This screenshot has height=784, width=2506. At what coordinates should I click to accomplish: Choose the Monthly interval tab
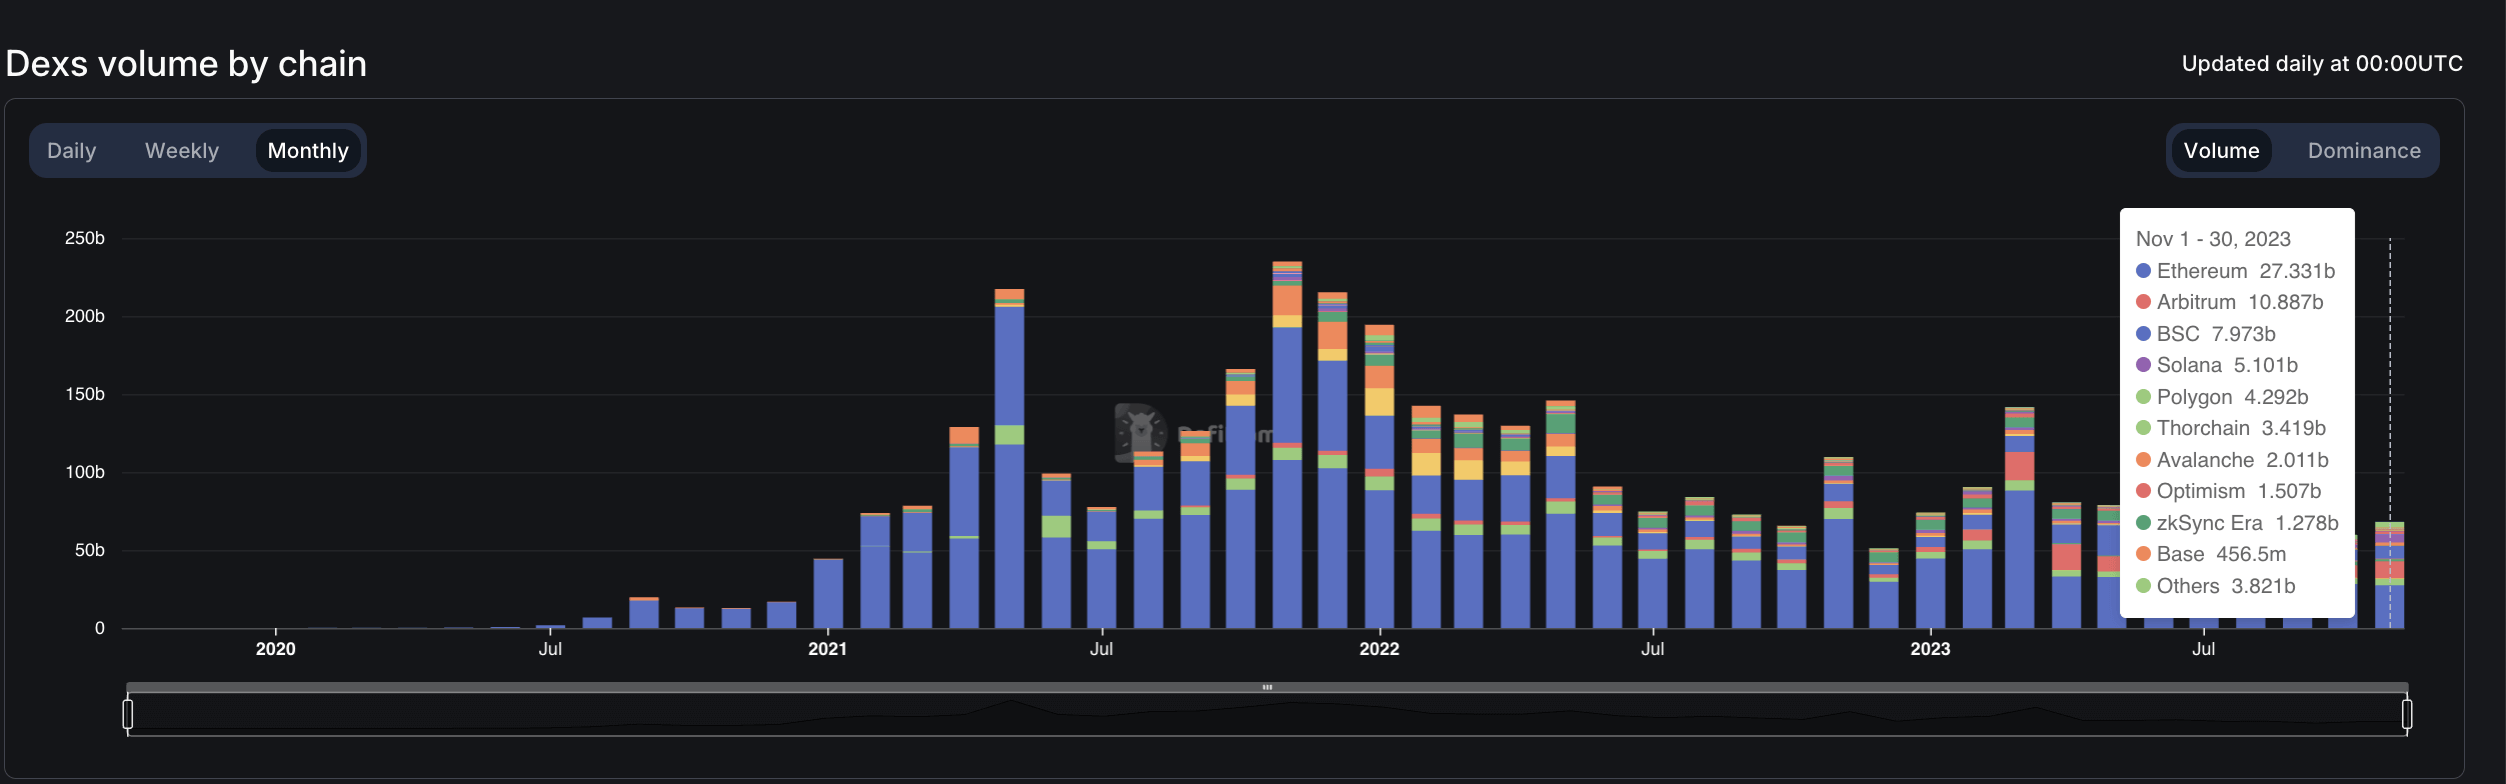pos(308,151)
